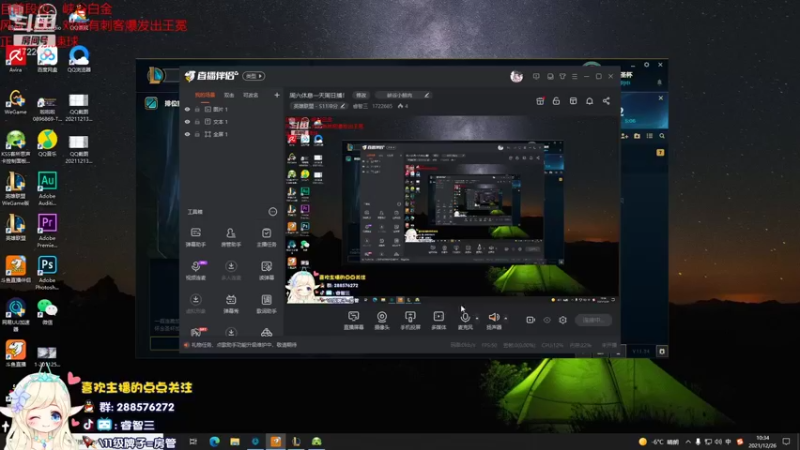Open Adobe Audition desktop shortcut
The image size is (800, 450).
[x=47, y=188]
